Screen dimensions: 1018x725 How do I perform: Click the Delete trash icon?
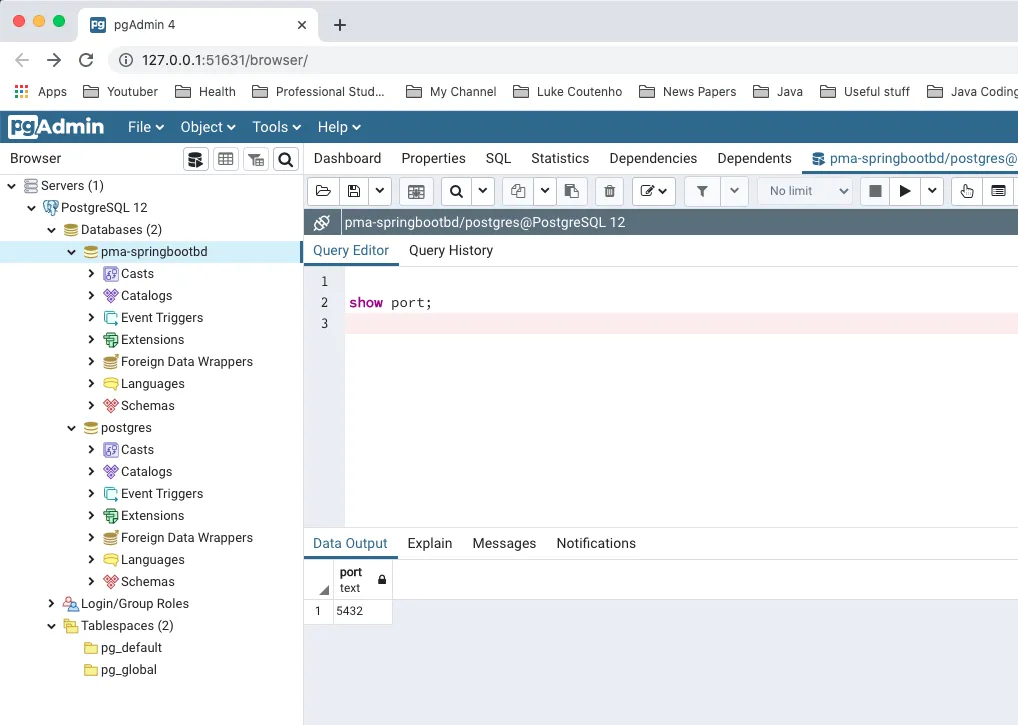coord(610,191)
